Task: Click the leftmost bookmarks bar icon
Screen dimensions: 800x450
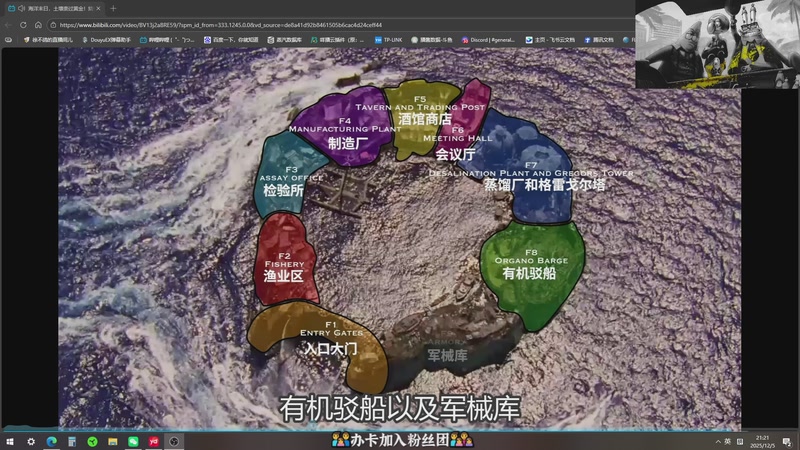Action: point(8,39)
